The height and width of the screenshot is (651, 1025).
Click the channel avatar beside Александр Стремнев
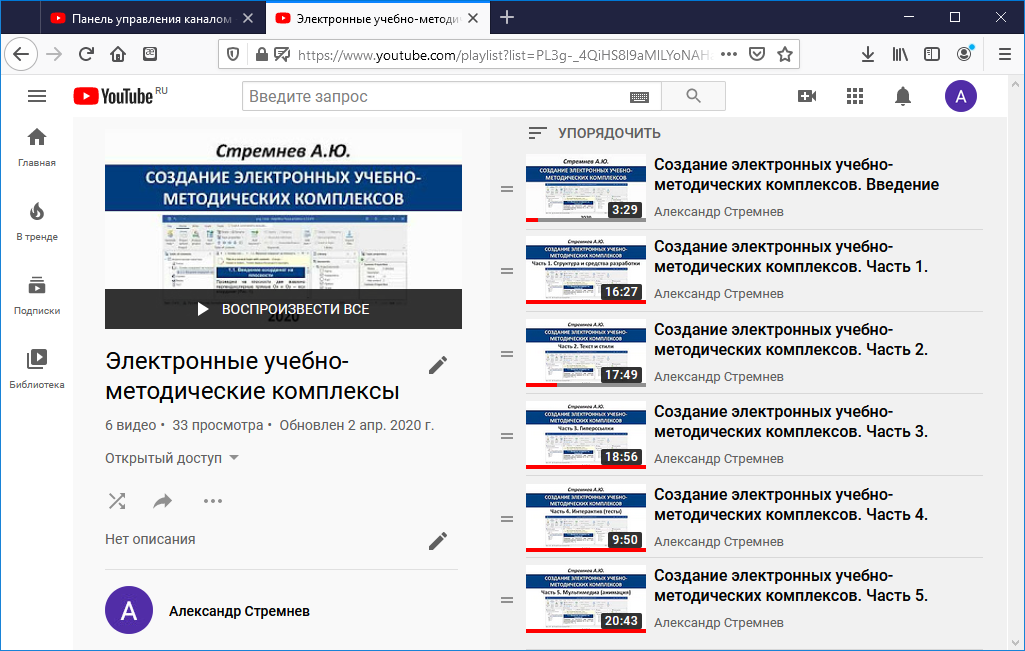pyautogui.click(x=129, y=610)
